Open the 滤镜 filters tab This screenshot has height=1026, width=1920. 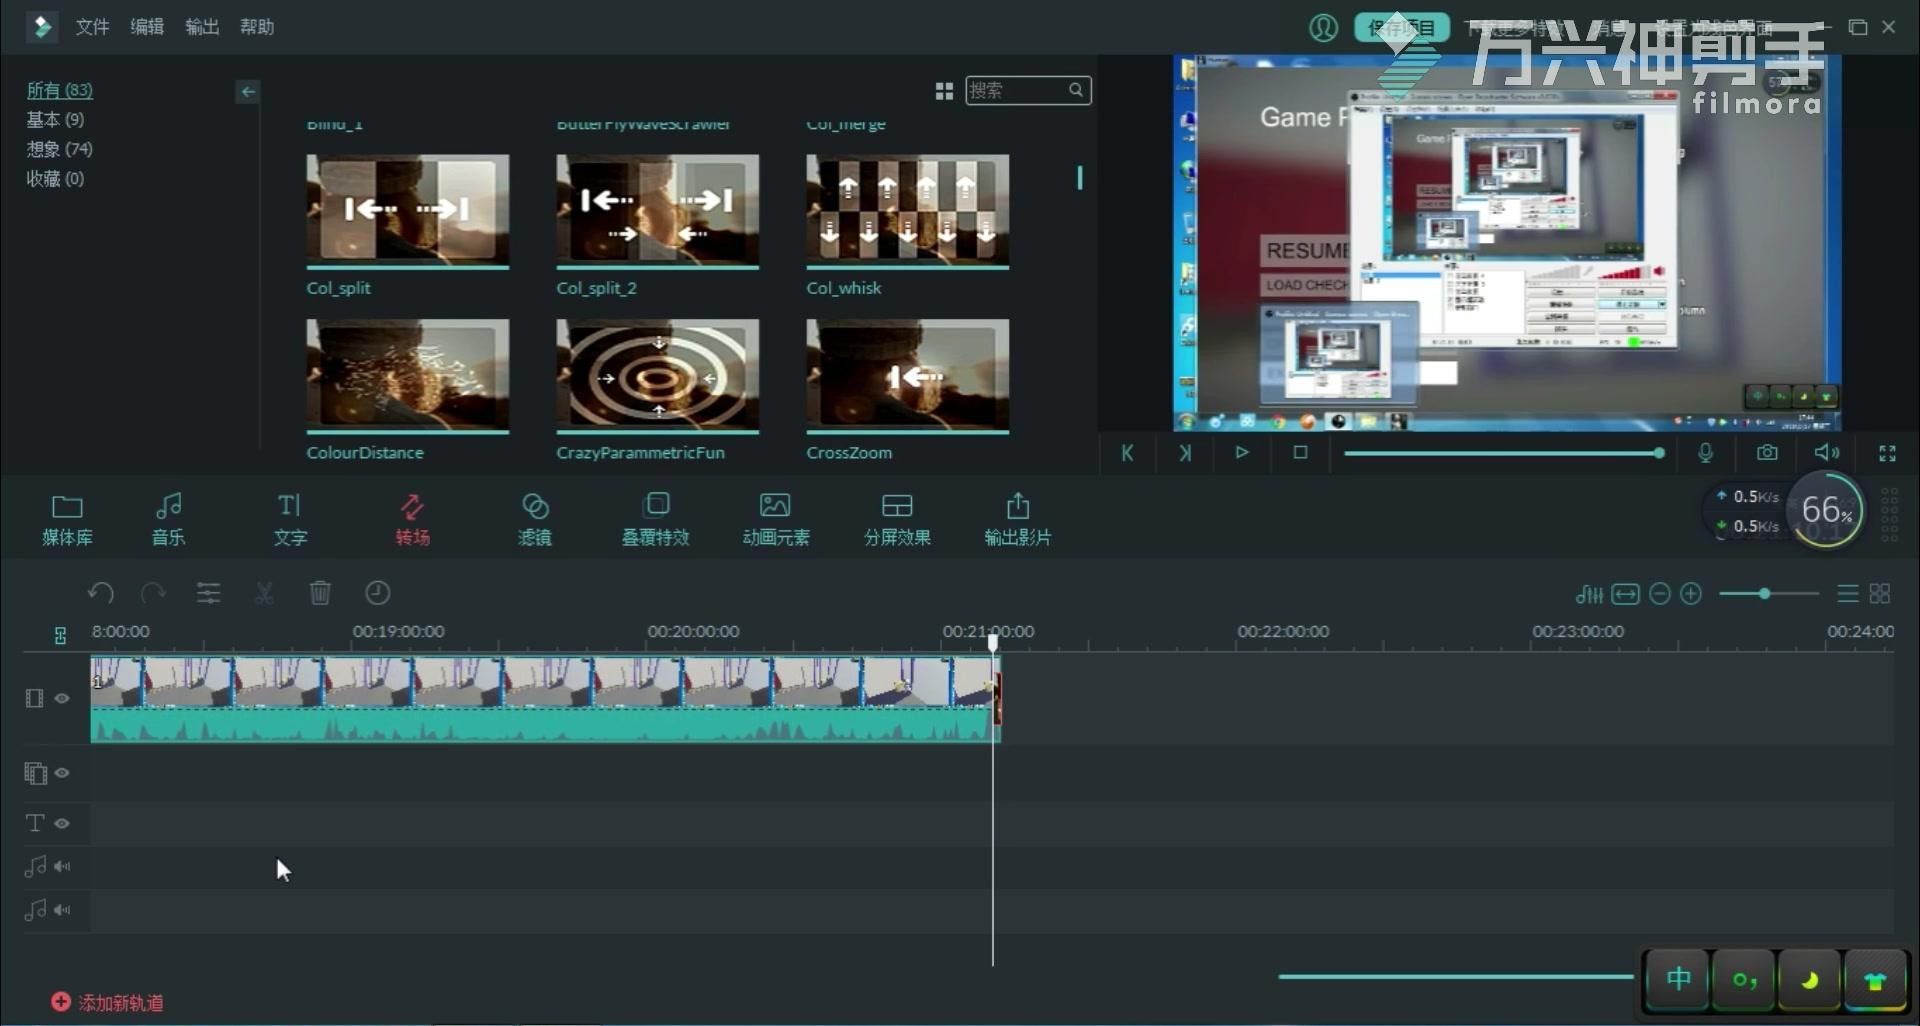pyautogui.click(x=534, y=520)
